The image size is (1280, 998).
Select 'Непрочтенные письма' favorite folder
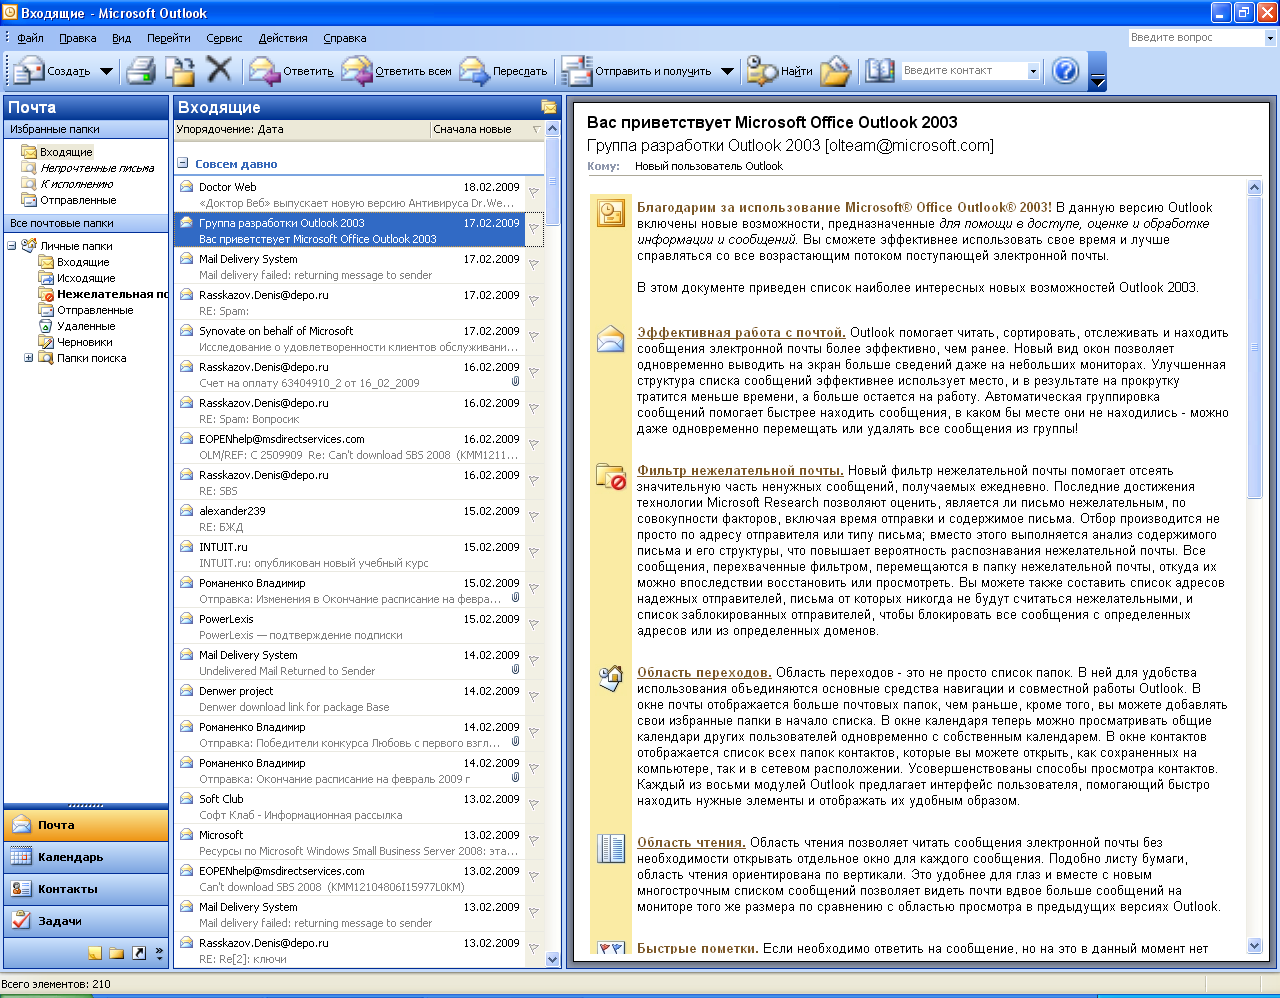(97, 168)
